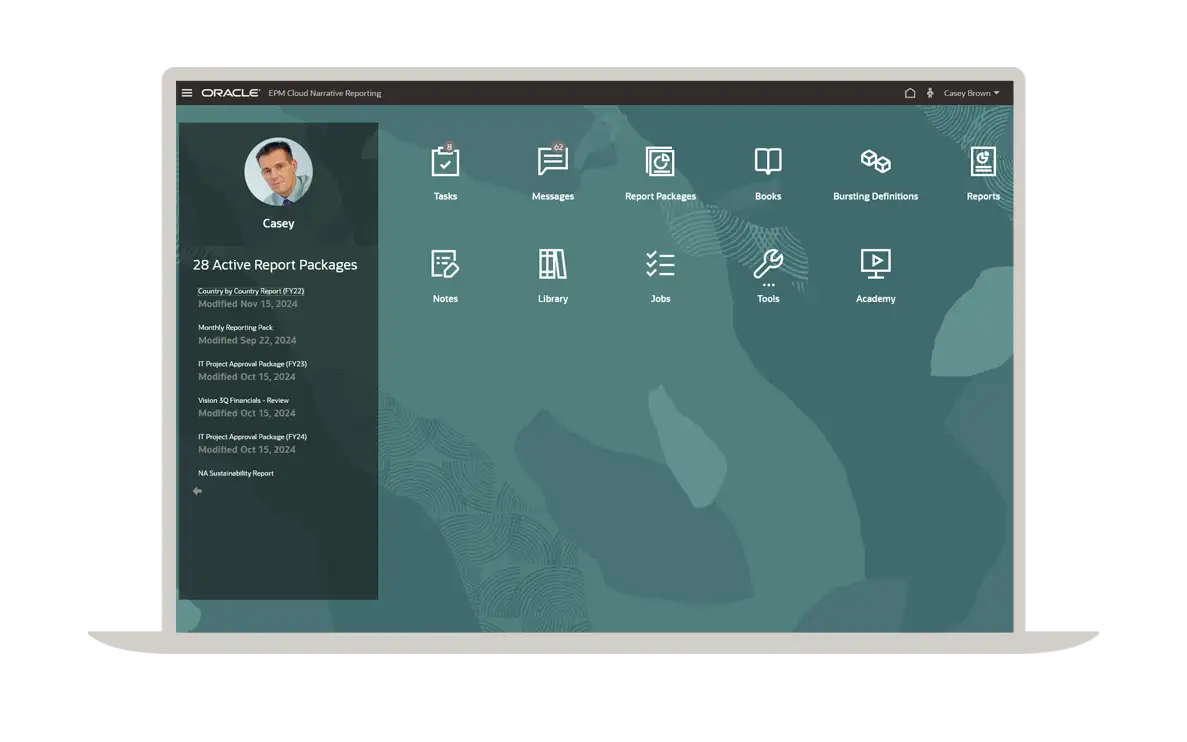Open Report Packages
Screen dimensions: 1187x742
[660, 162]
